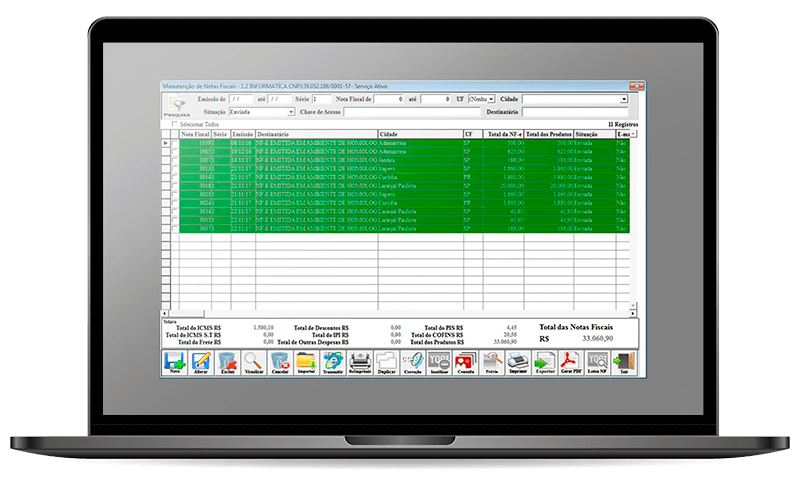Open the Visualizar magnifier tool
The height and width of the screenshot is (483, 800).
[253, 362]
